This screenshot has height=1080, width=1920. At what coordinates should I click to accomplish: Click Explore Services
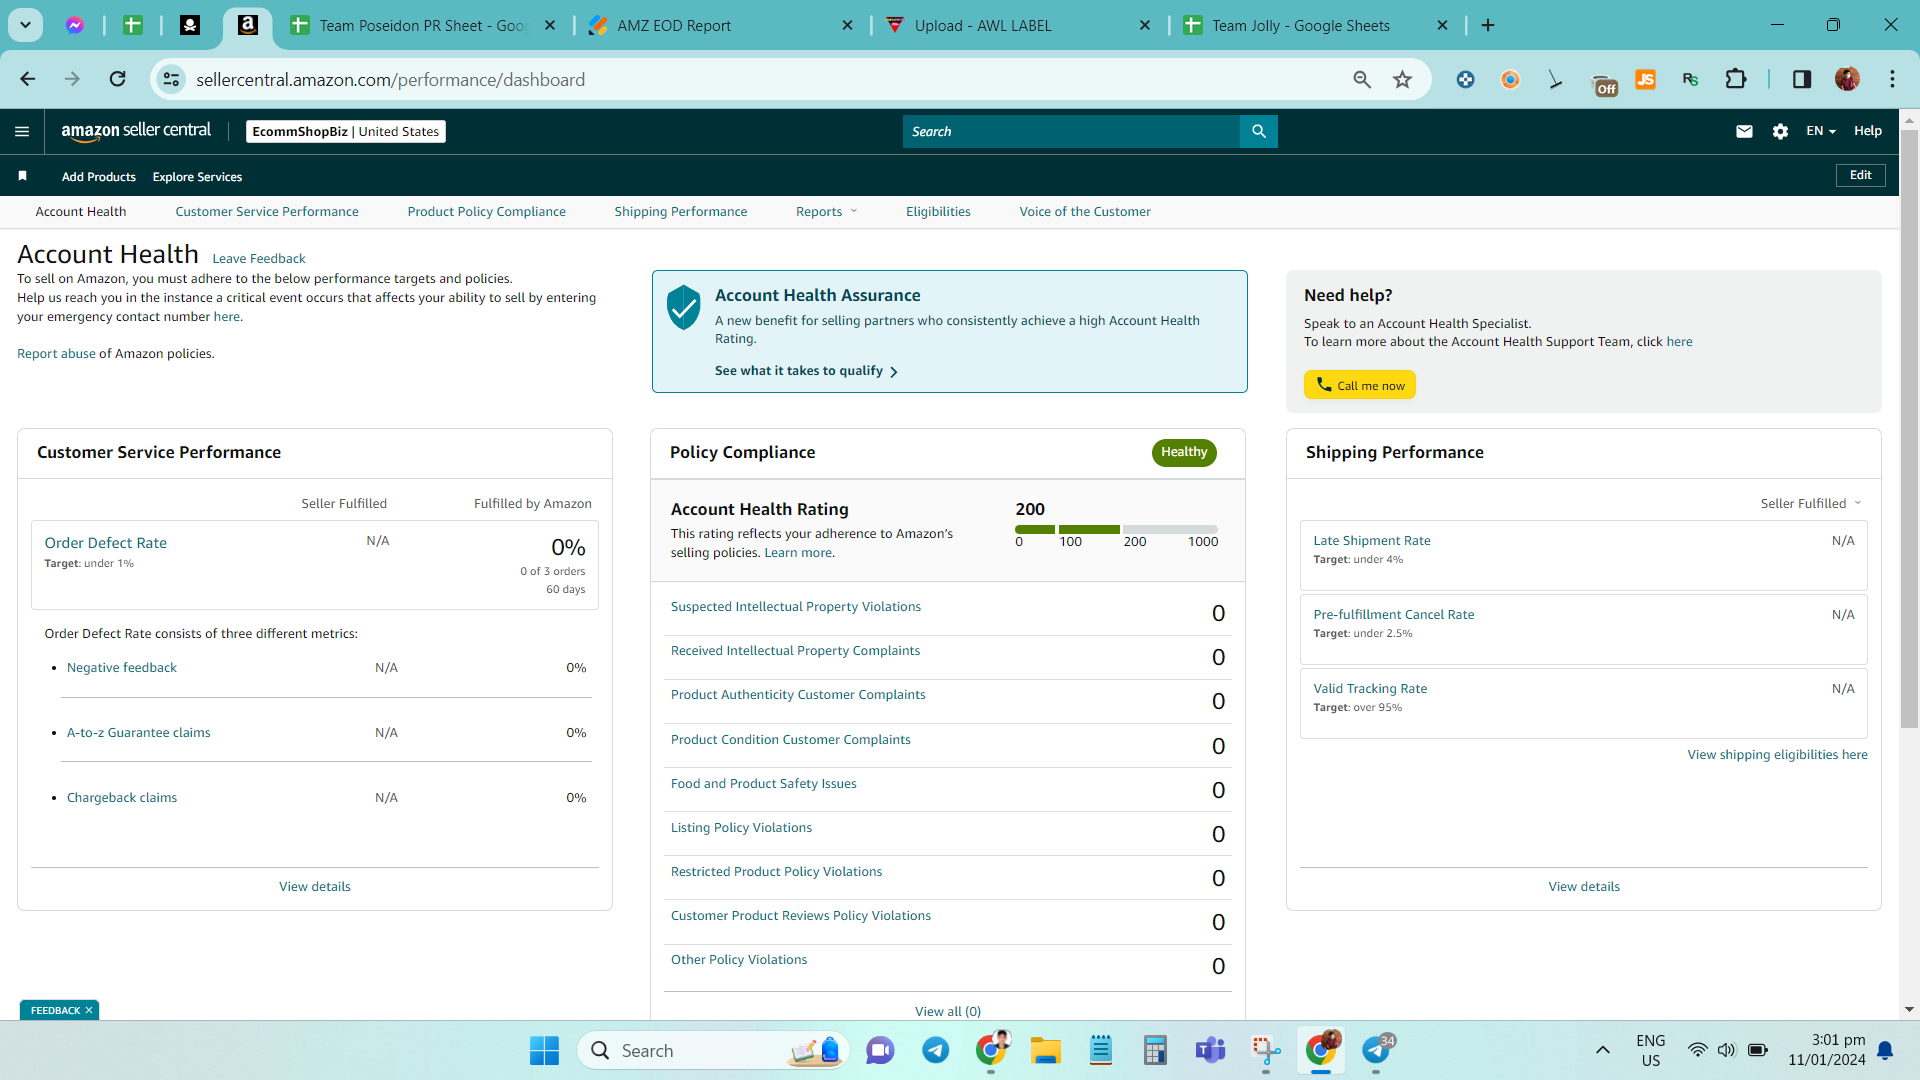197,176
